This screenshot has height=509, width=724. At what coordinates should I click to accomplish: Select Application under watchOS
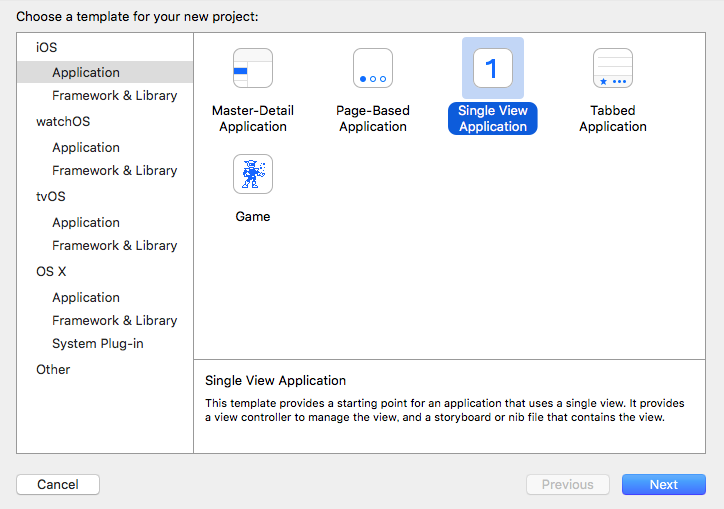[86, 147]
